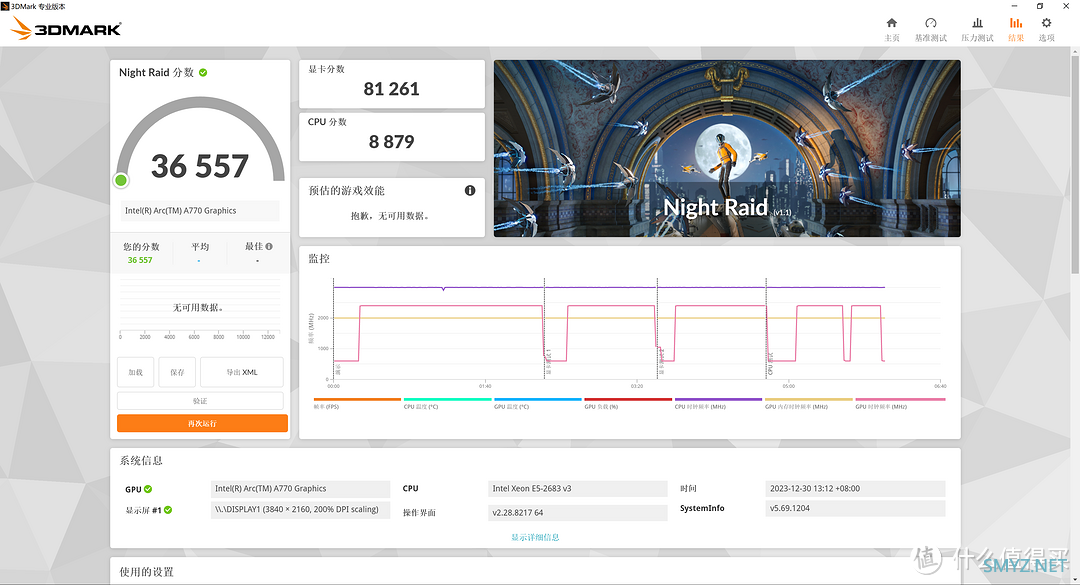The image size is (1080, 585).
Task: Click the time field 2023-12-30 13:12 +08:00
Action: click(x=855, y=489)
